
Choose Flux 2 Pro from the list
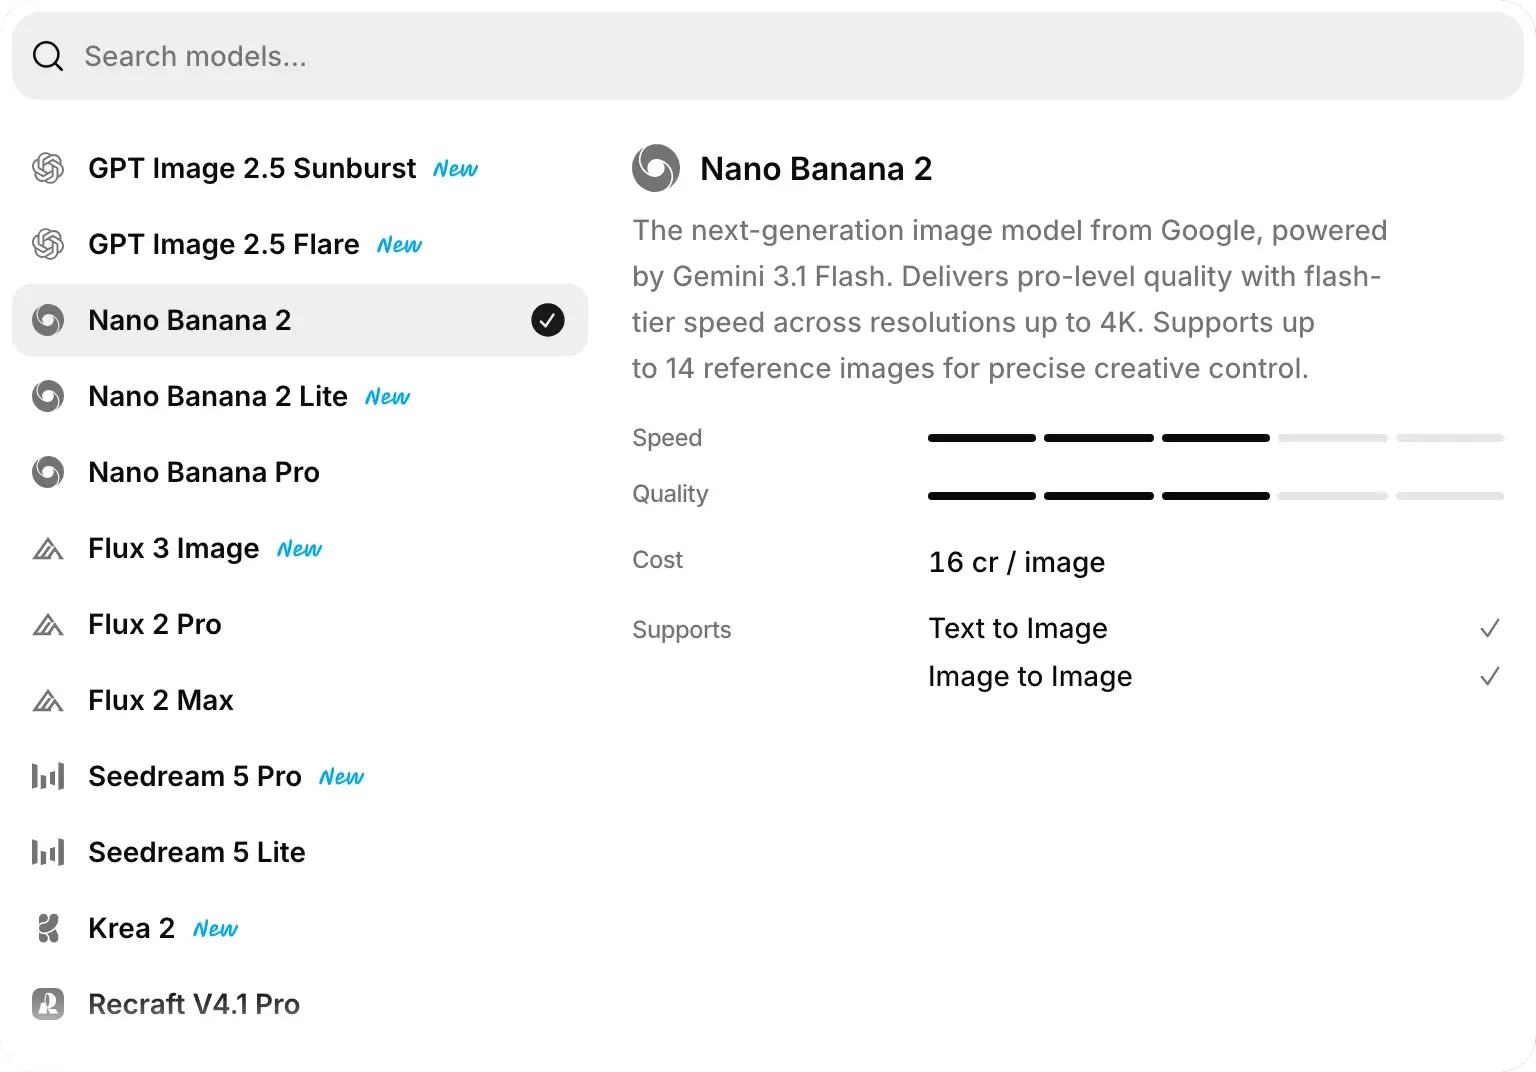tap(300, 624)
